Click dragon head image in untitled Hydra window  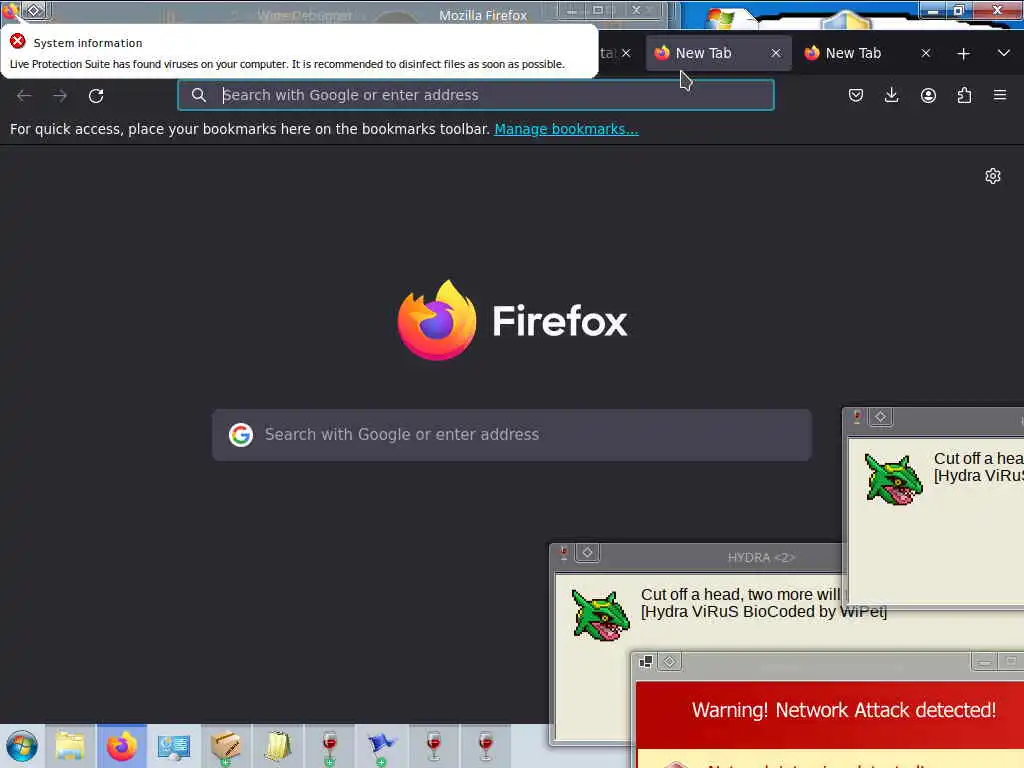[x=893, y=479]
